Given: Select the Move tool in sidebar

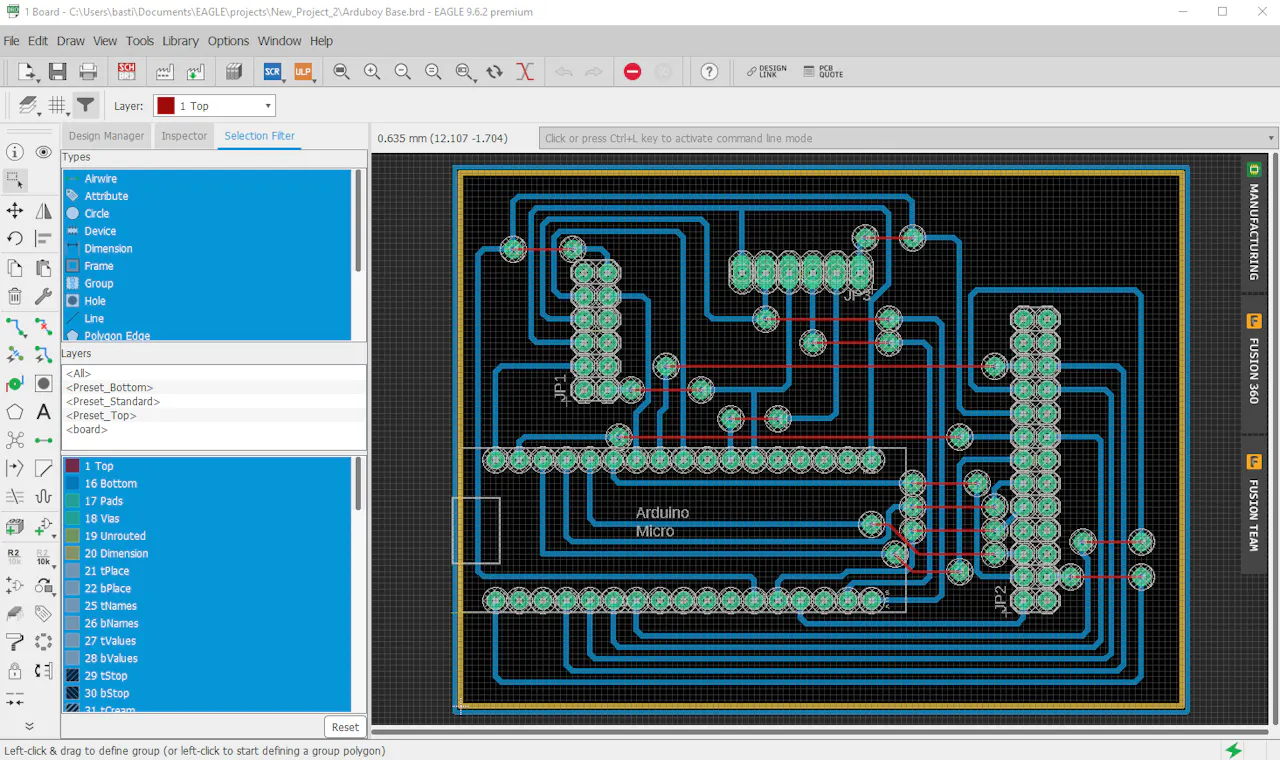Looking at the screenshot, I should pos(15,210).
